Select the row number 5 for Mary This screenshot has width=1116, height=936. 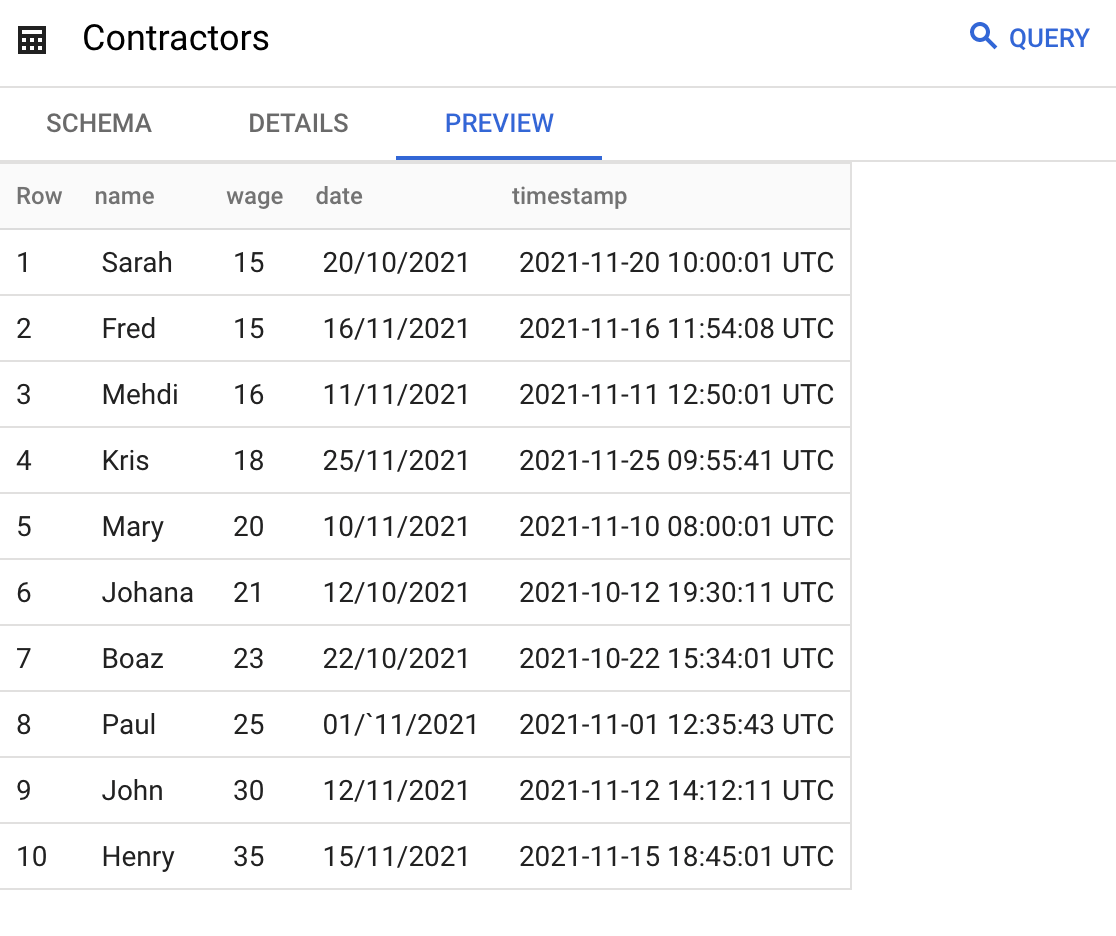coord(24,526)
